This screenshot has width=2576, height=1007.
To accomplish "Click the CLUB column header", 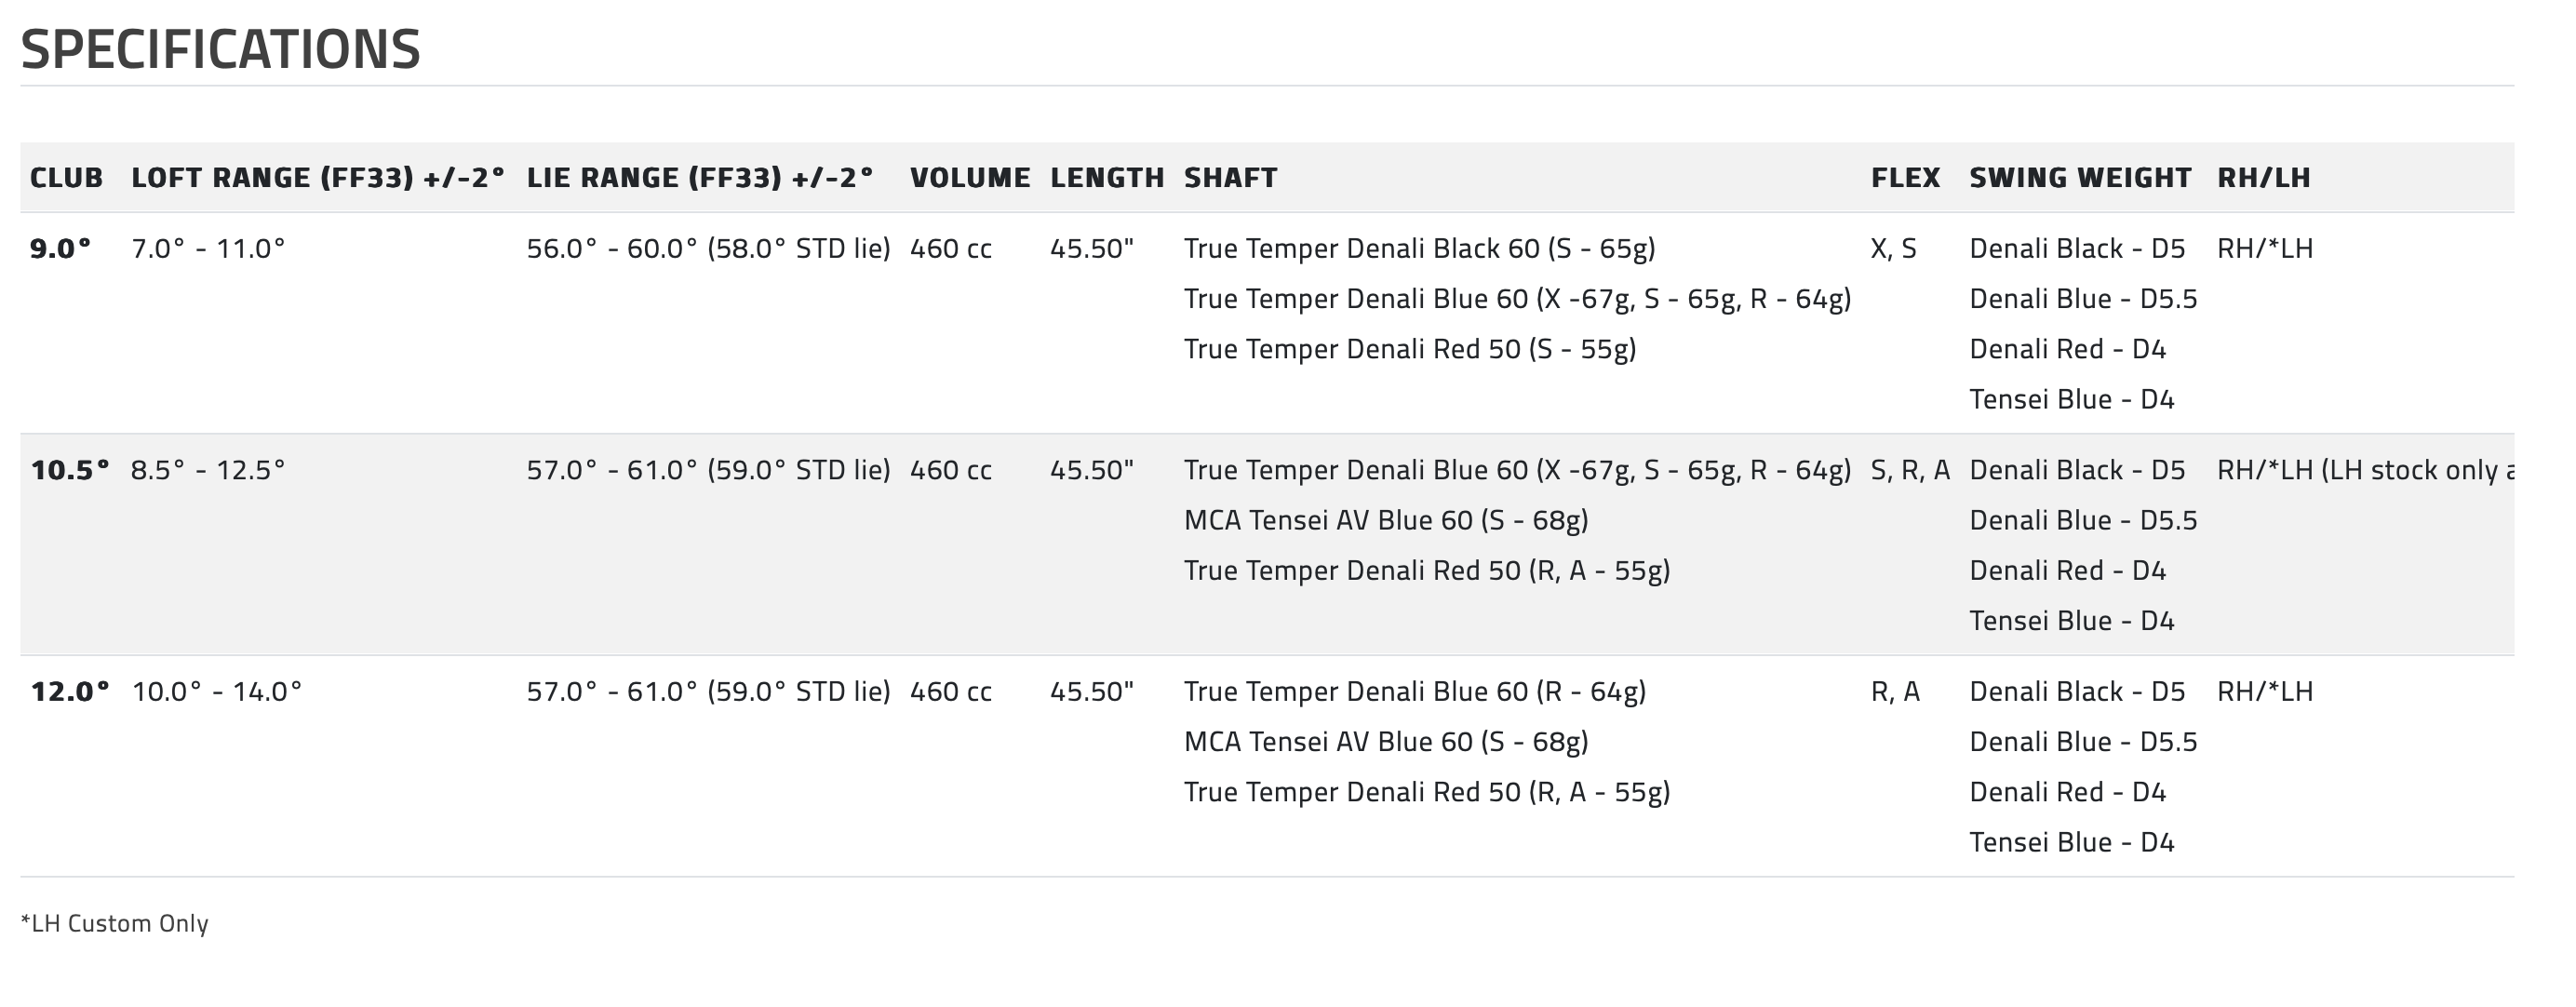I will (66, 178).
